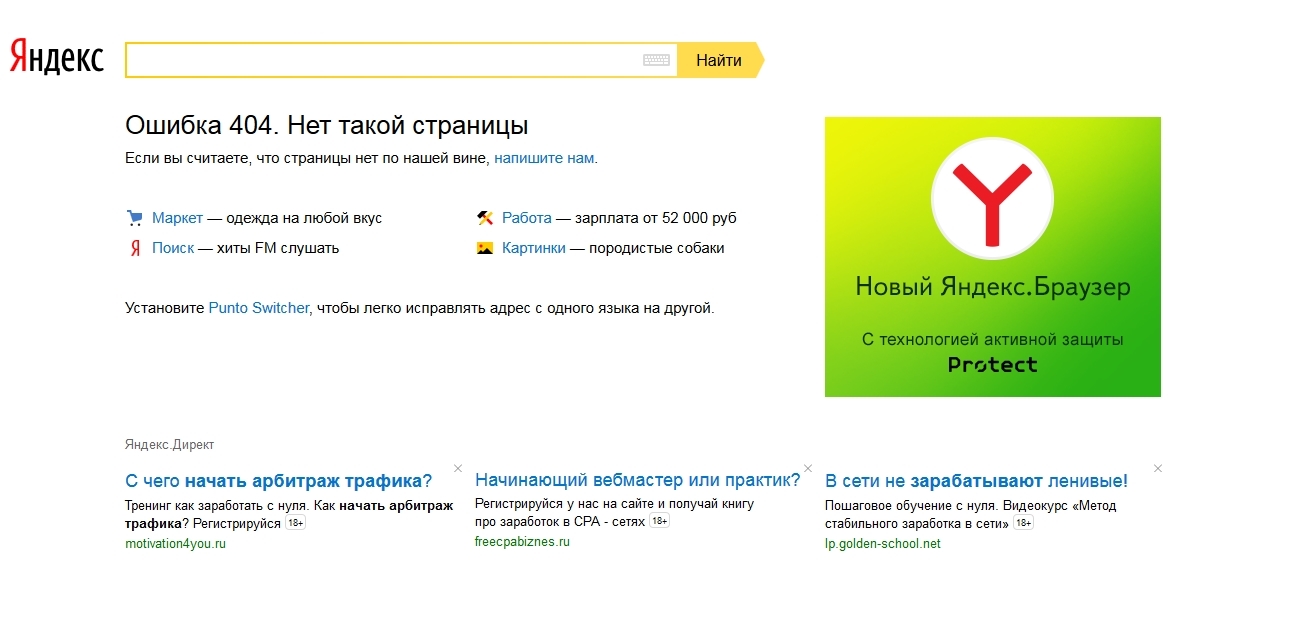
Task: Click text зарплата от 52 000 руб
Action: [656, 218]
